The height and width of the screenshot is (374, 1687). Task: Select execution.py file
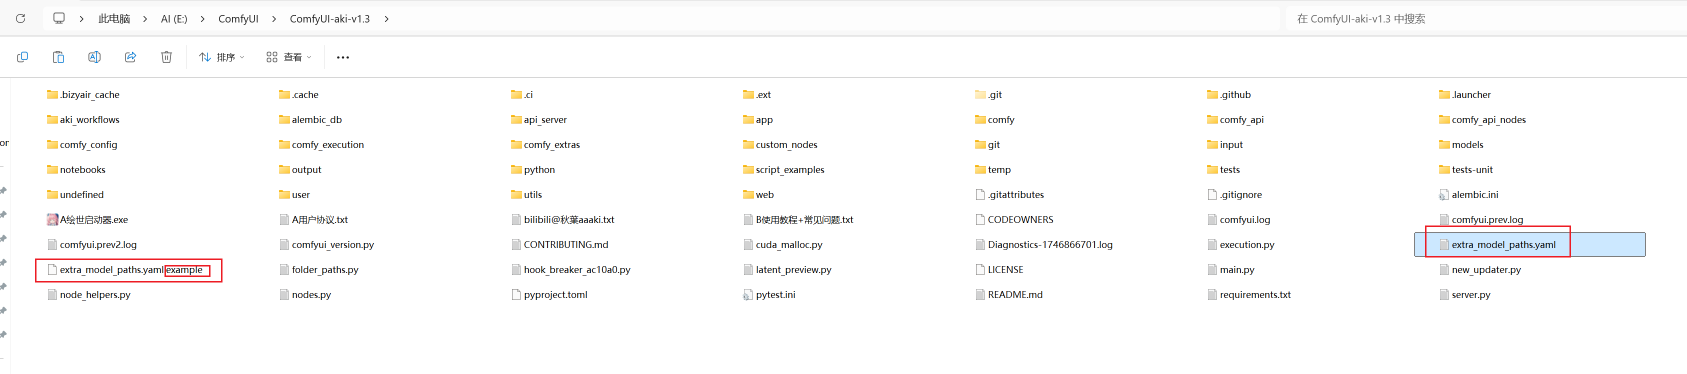[1241, 244]
